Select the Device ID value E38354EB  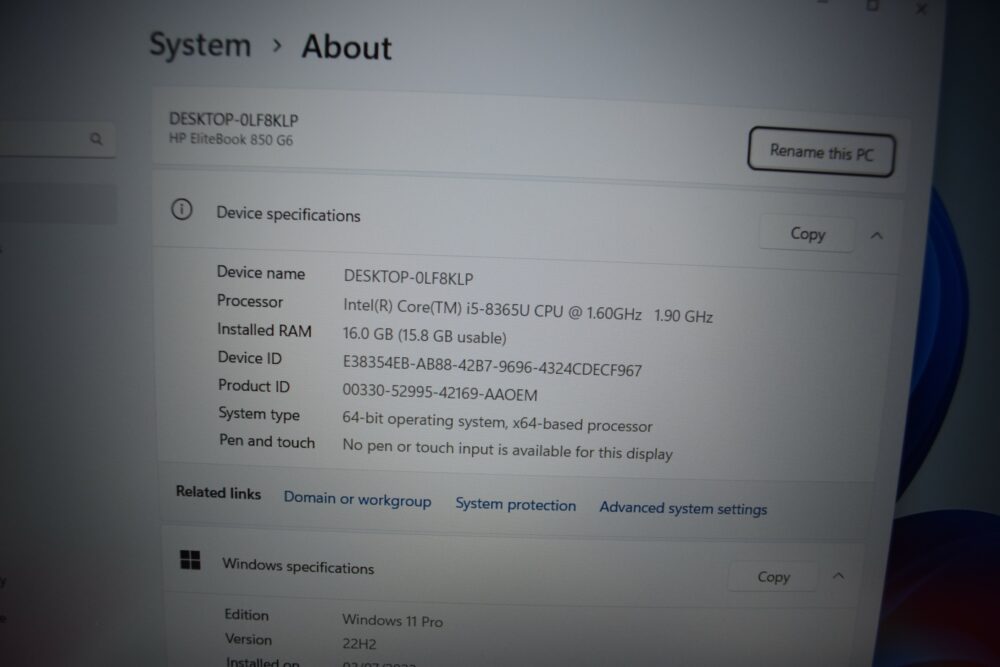tap(492, 366)
